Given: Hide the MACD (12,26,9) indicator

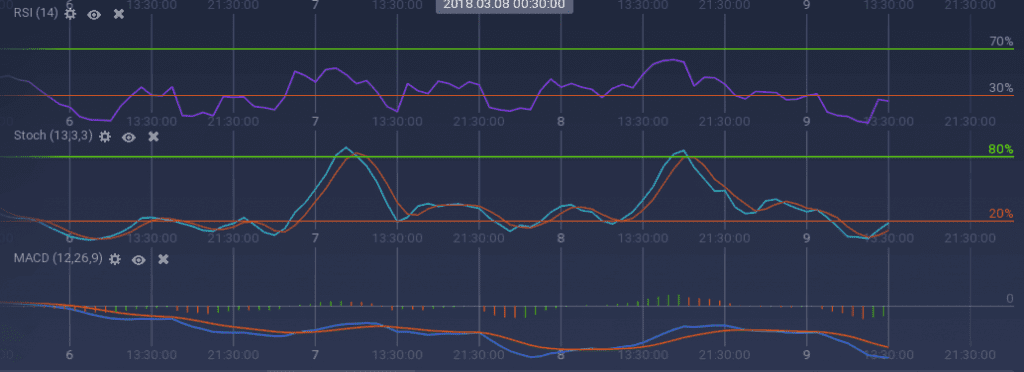Looking at the screenshot, I should coord(138,259).
